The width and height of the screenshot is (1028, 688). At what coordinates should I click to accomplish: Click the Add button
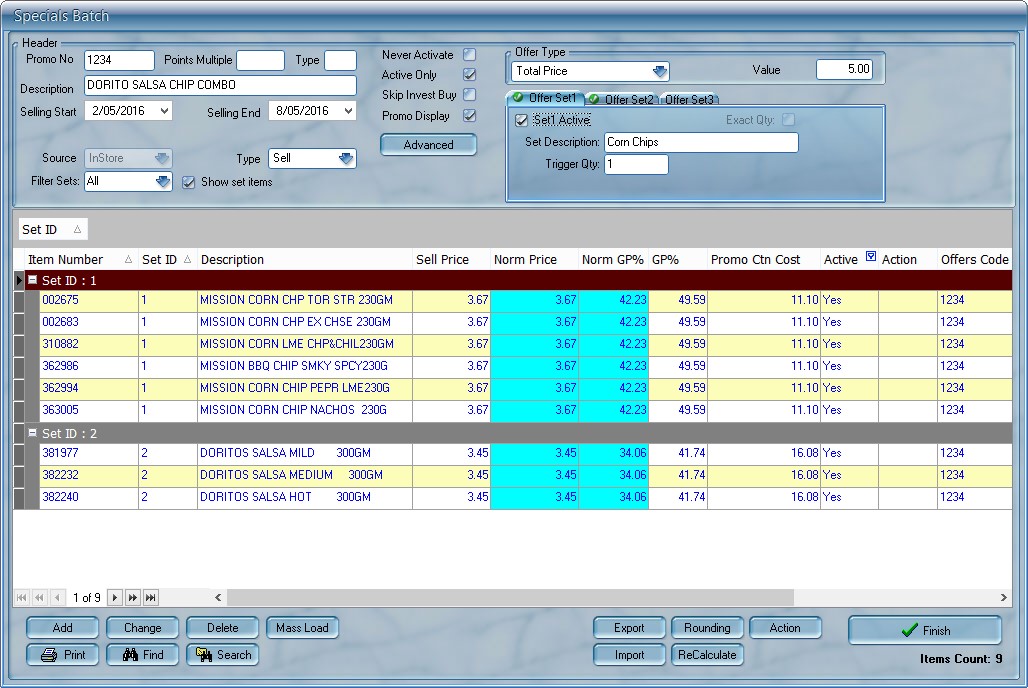tap(62, 628)
